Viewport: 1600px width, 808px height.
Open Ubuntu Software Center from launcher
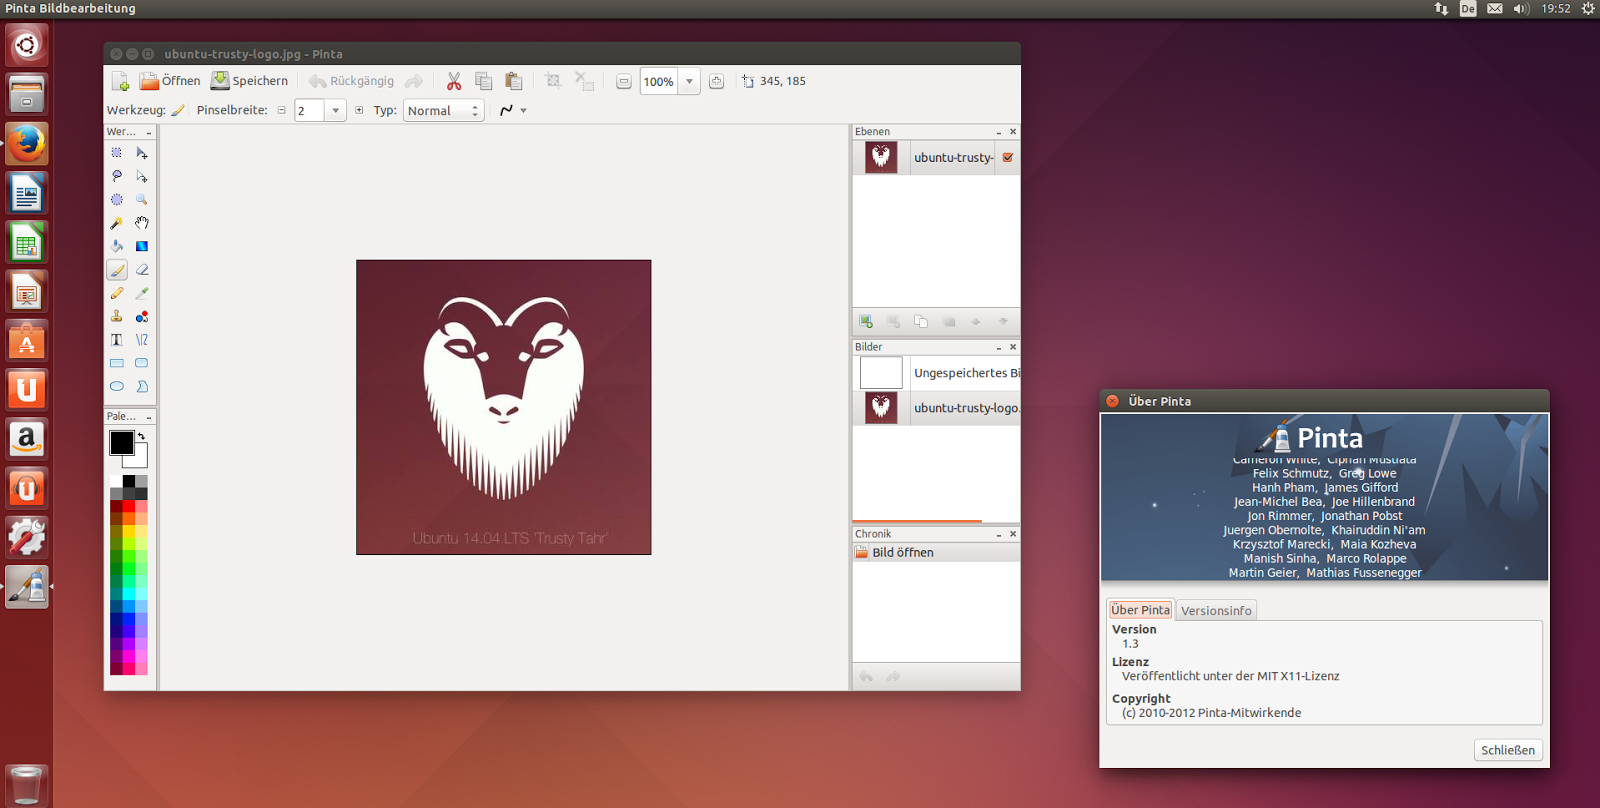27,340
